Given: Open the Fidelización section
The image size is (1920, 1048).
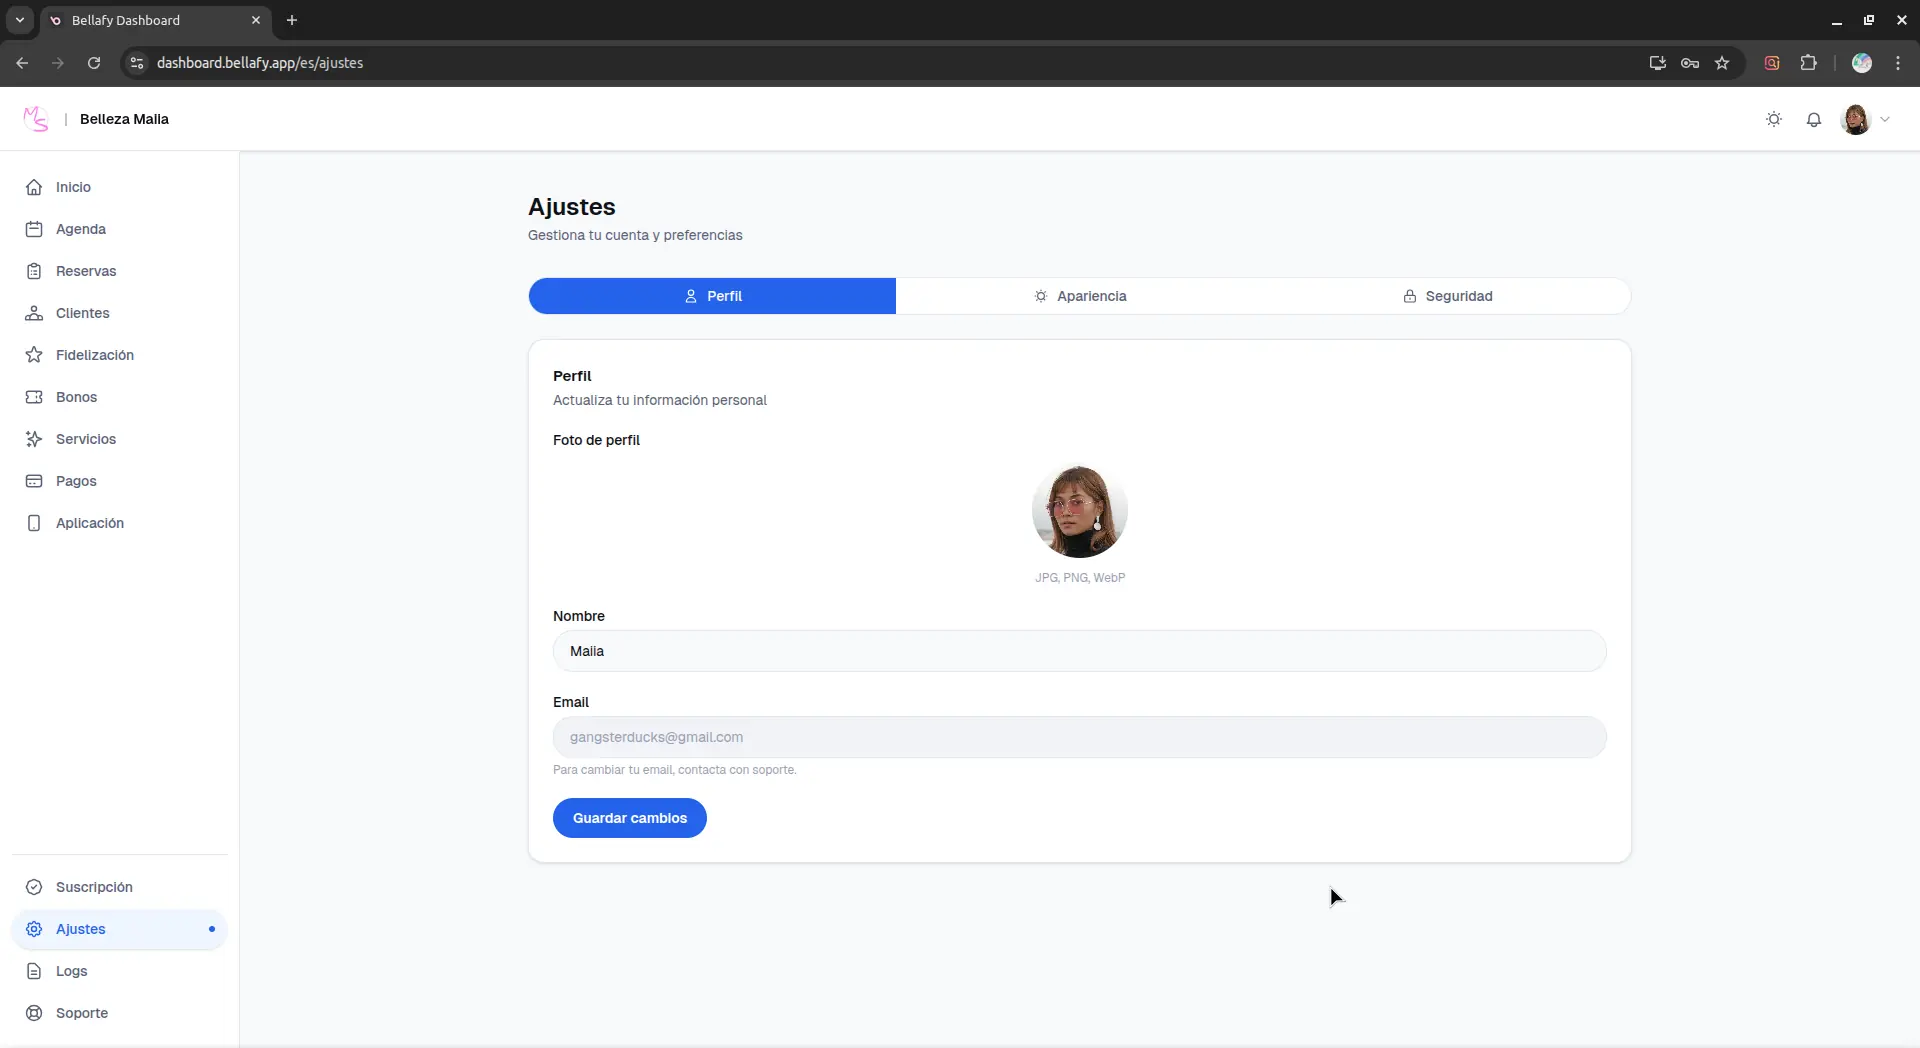Looking at the screenshot, I should coord(95,355).
